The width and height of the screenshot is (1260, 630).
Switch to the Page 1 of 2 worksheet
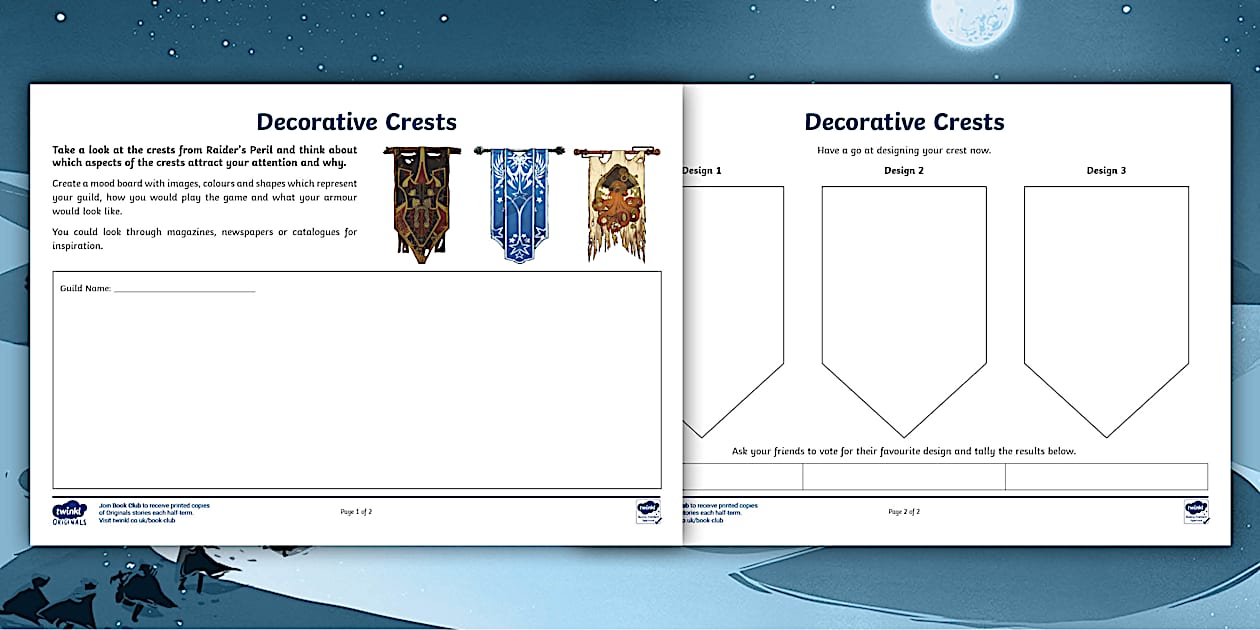point(356,511)
